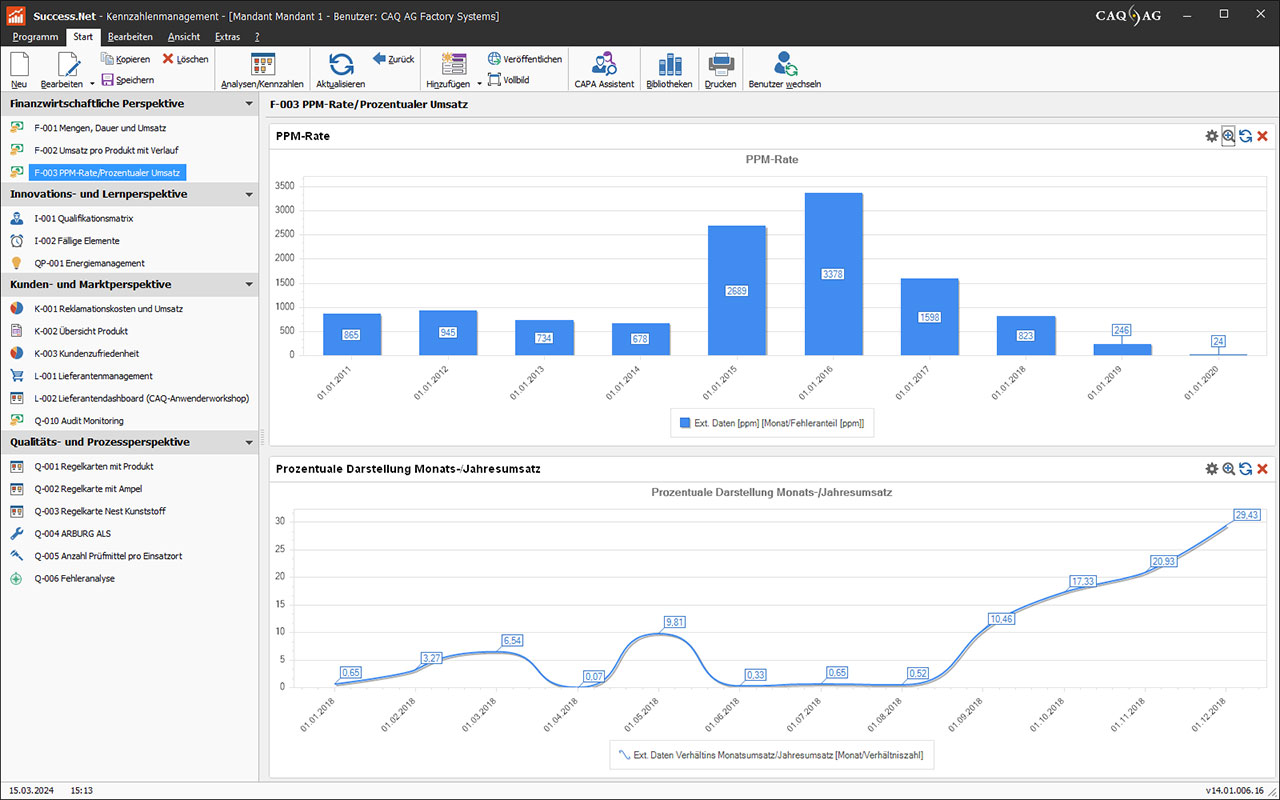
Task: Click the Bibliotheken books icon
Action: [669, 65]
